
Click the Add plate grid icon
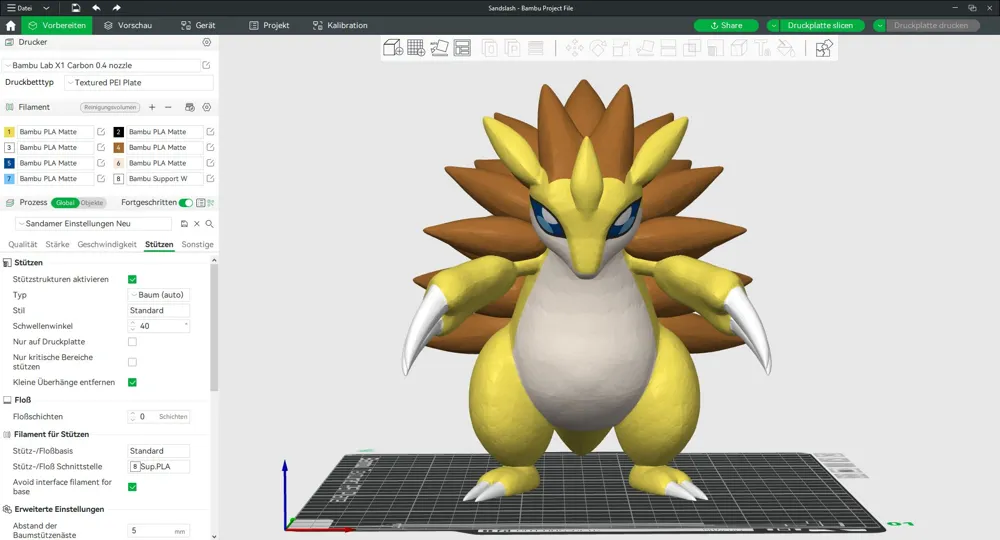(416, 48)
